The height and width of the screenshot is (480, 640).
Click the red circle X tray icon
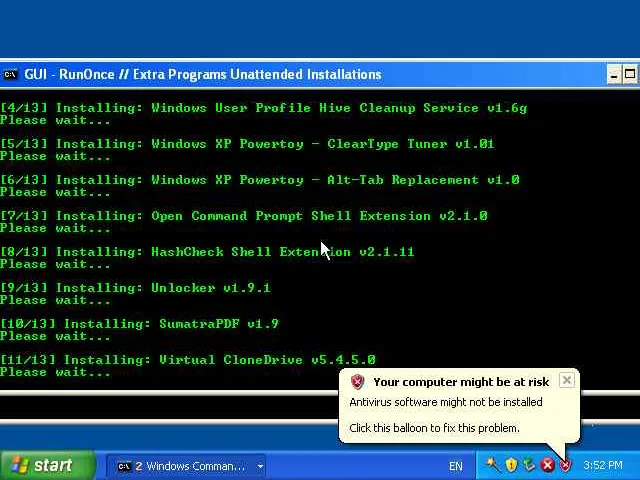(547, 464)
